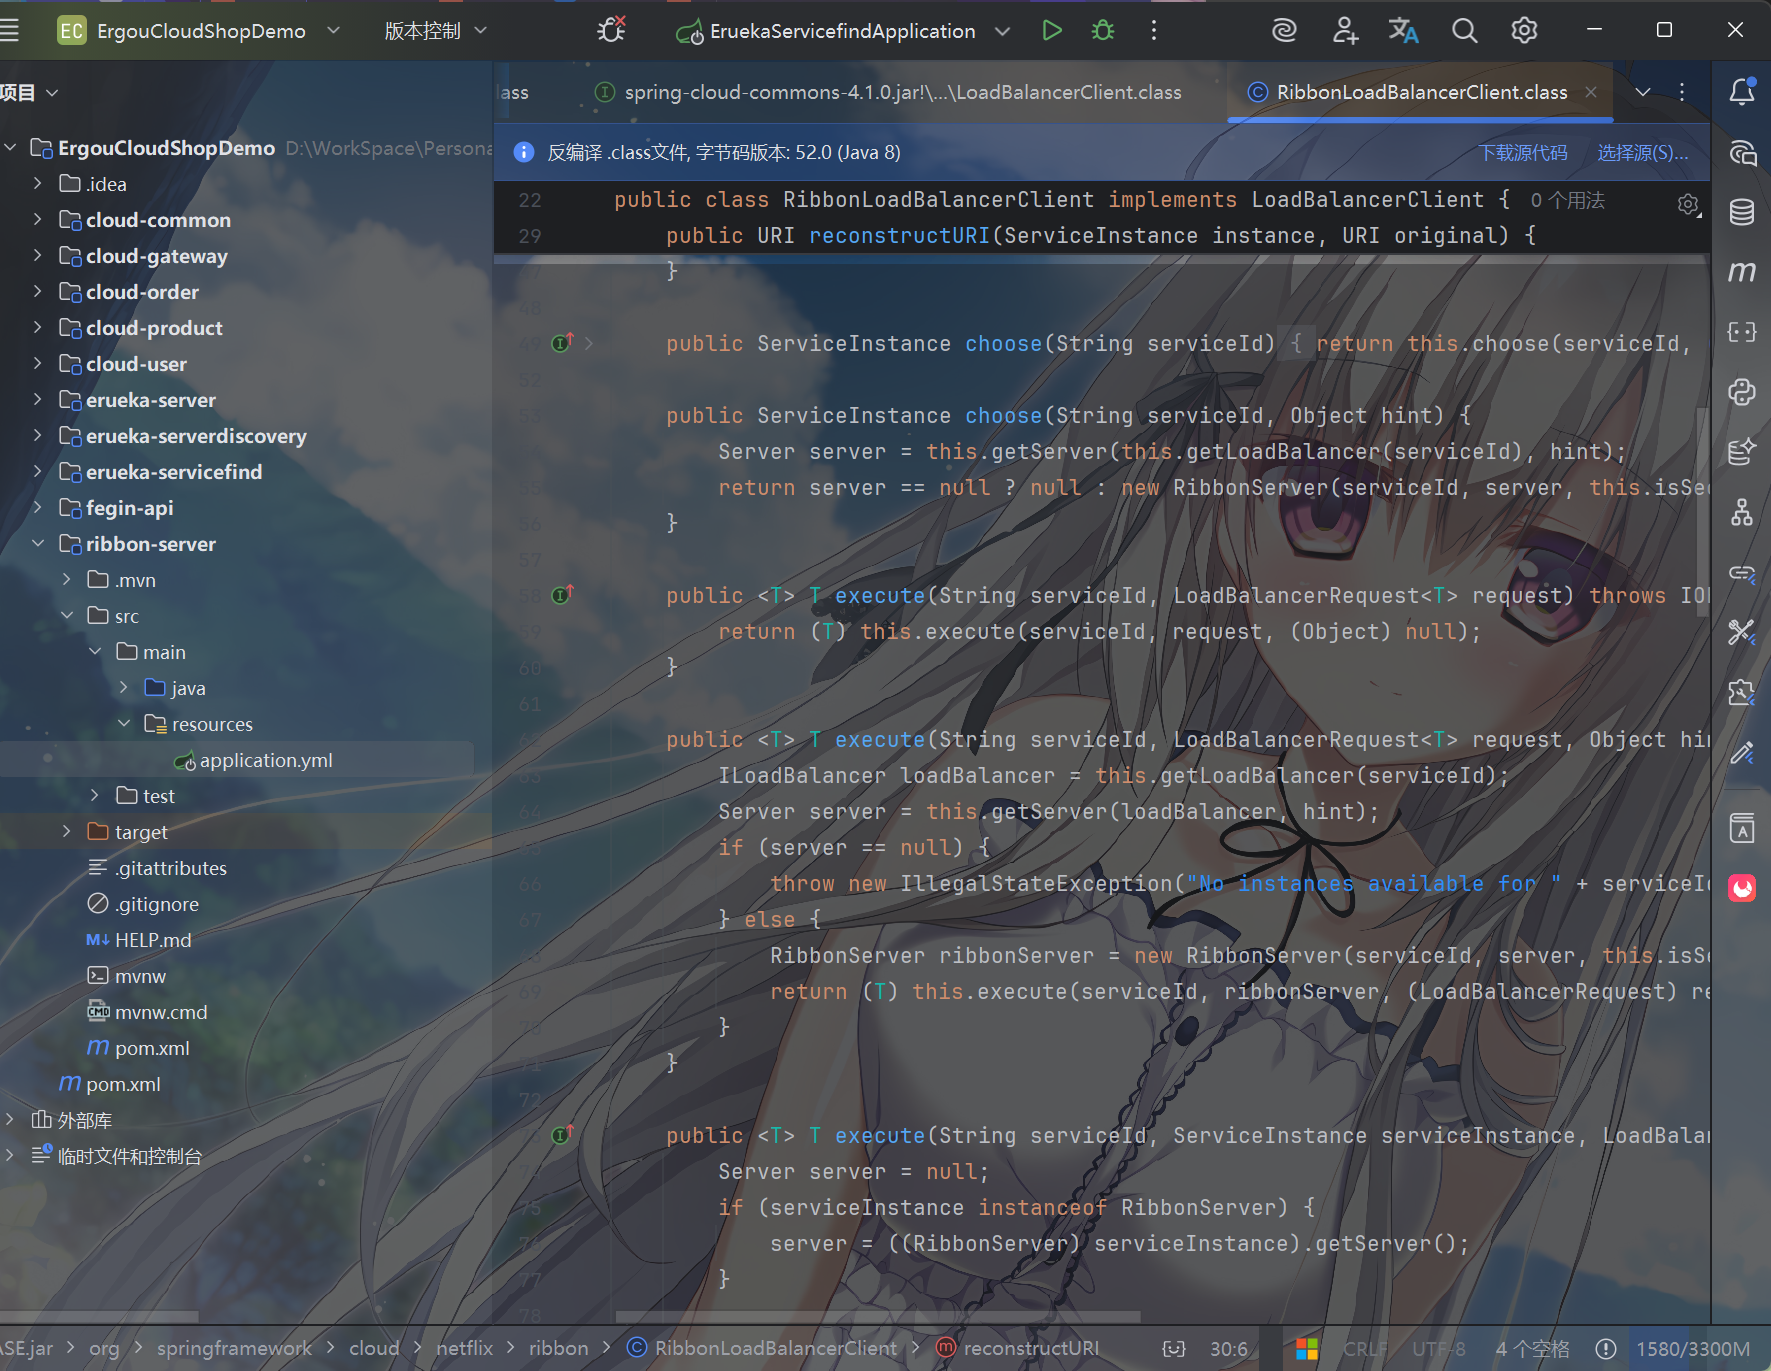Screen dimensions: 1771x1371
Task: Open AI chat icon in right sidebar
Action: [x=1742, y=152]
